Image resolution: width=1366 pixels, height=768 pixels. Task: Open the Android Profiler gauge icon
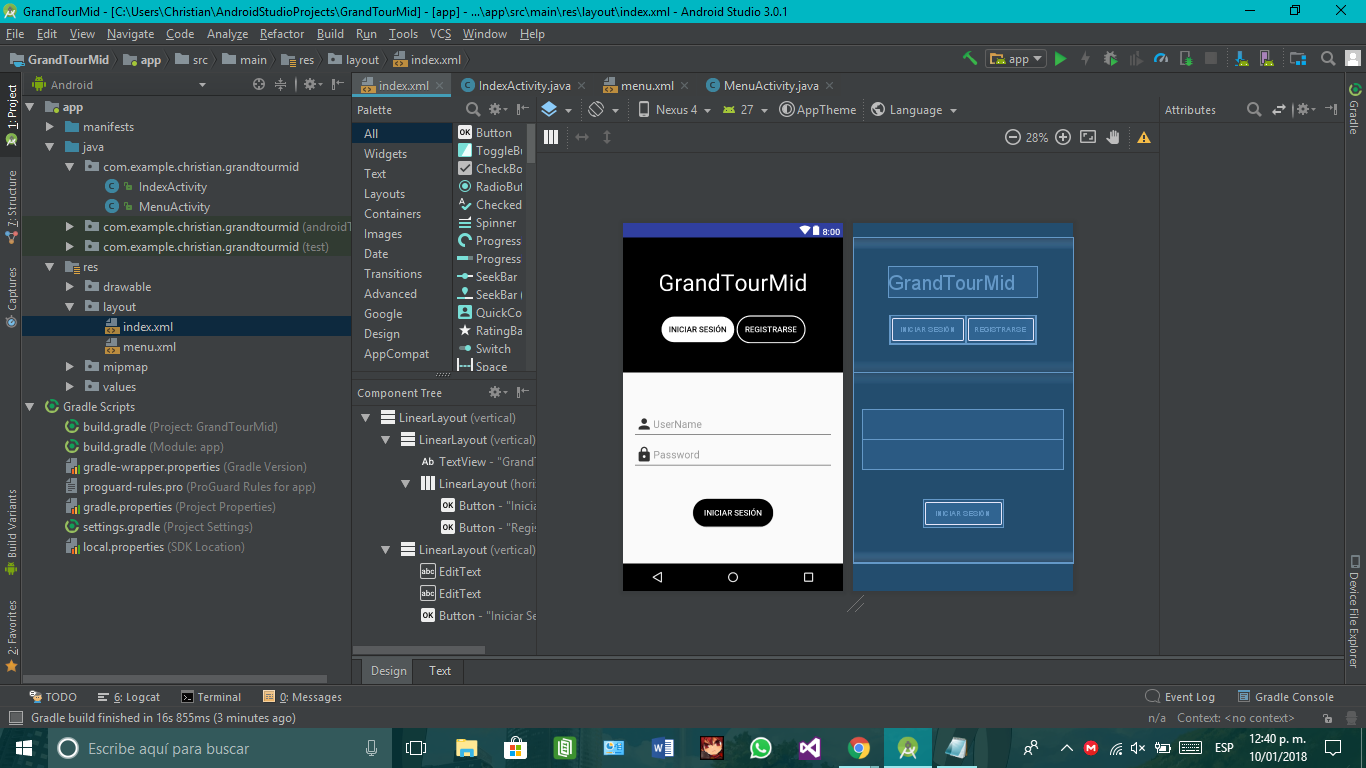click(x=1160, y=59)
